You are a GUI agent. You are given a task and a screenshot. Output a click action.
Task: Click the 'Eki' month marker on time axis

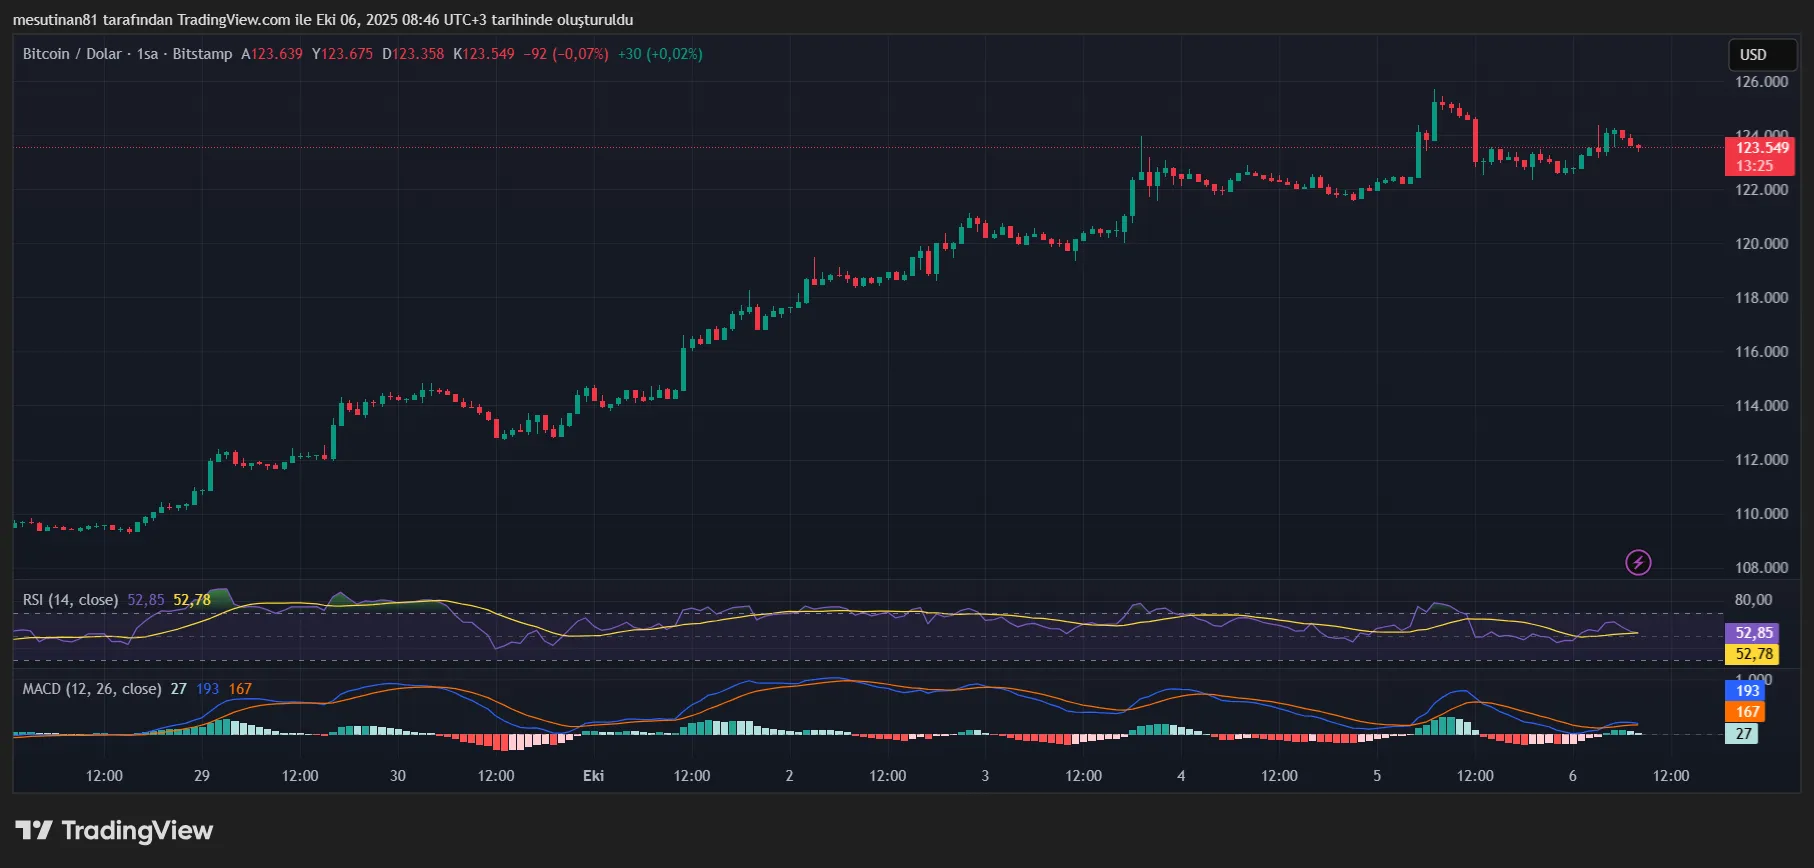click(x=593, y=776)
